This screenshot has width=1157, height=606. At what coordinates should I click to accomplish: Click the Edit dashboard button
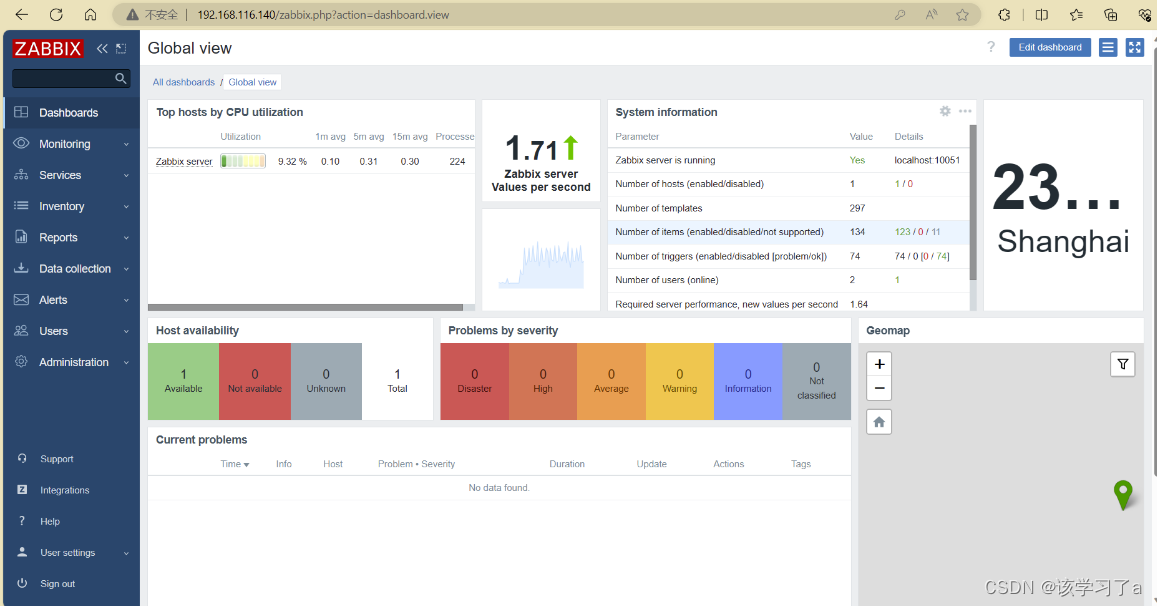[1050, 47]
